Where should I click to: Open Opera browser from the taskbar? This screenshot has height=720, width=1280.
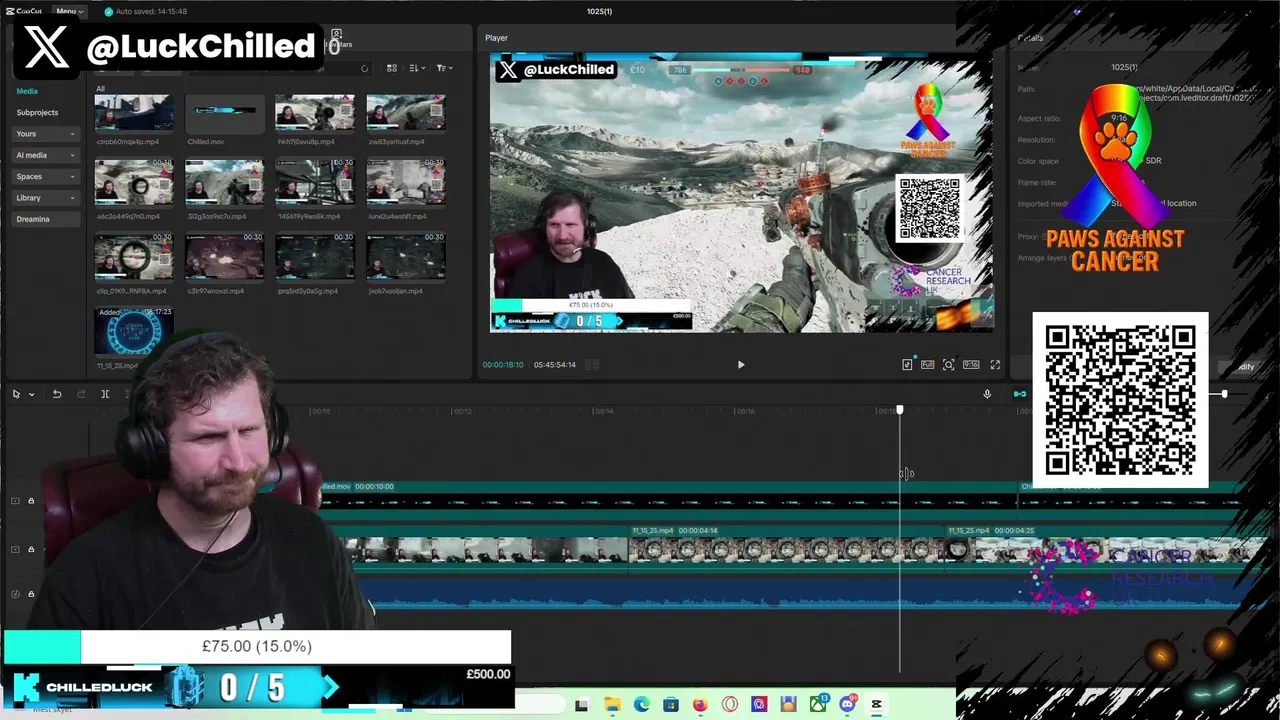(730, 704)
